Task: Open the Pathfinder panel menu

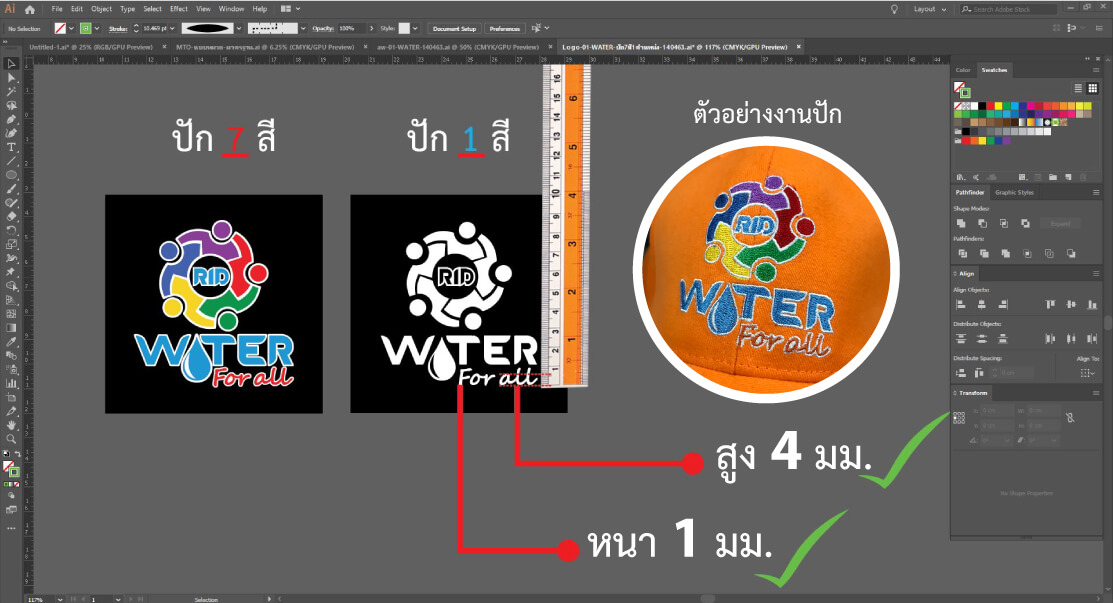Action: click(1097, 192)
